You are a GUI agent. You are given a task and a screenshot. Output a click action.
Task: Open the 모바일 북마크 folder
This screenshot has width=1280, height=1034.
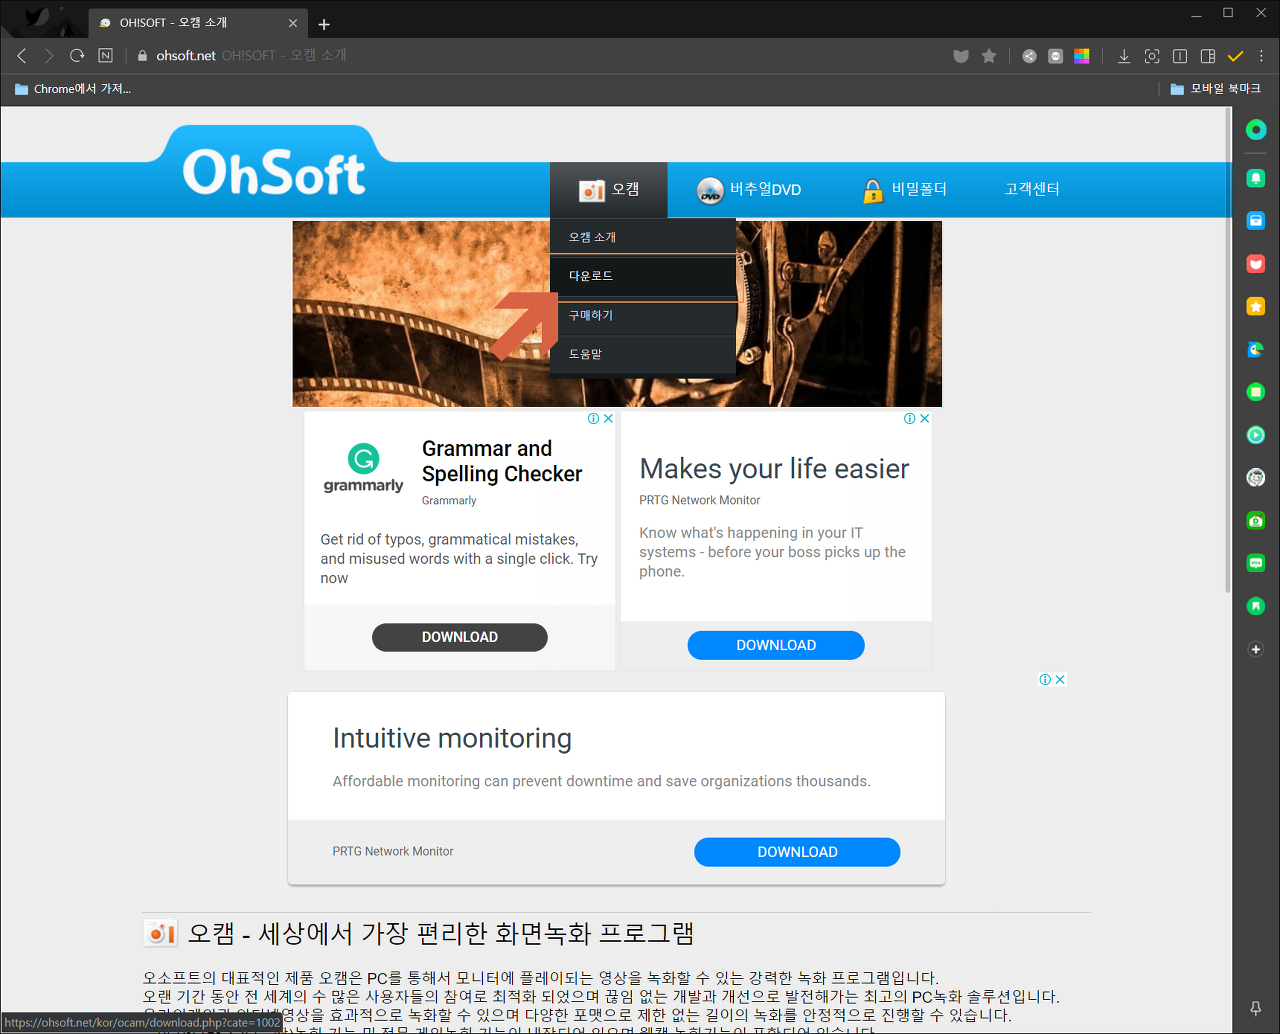(x=1216, y=89)
